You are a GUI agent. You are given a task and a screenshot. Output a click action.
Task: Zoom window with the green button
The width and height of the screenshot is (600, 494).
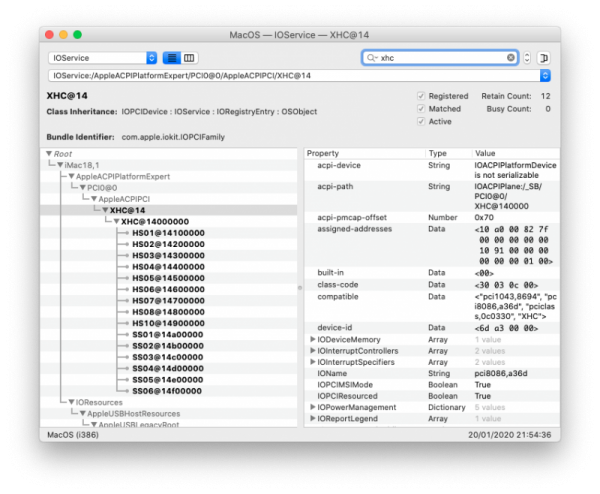click(78, 35)
